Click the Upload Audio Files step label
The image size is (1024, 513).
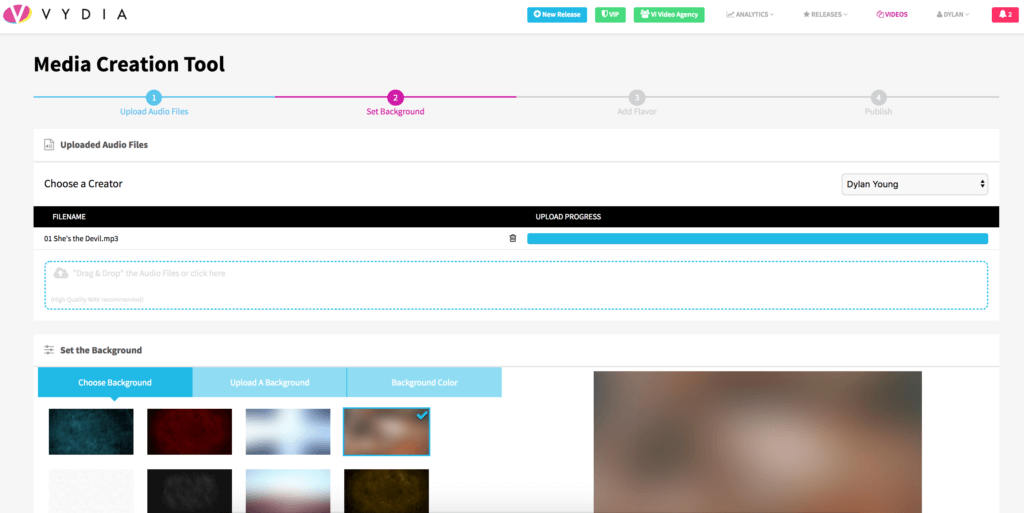[x=154, y=112]
